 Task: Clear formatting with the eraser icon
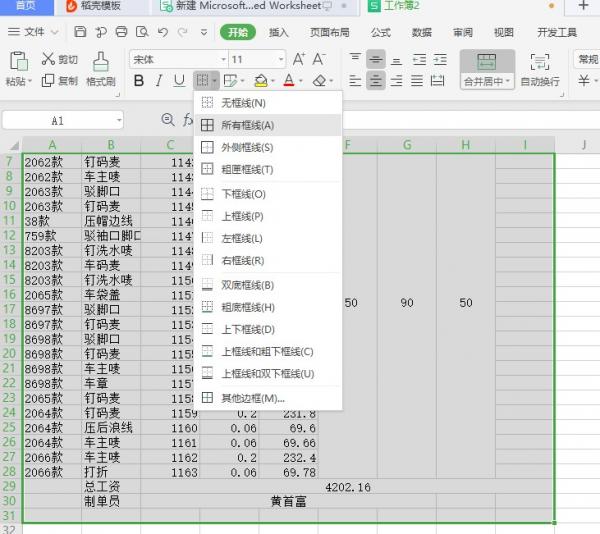pos(320,81)
